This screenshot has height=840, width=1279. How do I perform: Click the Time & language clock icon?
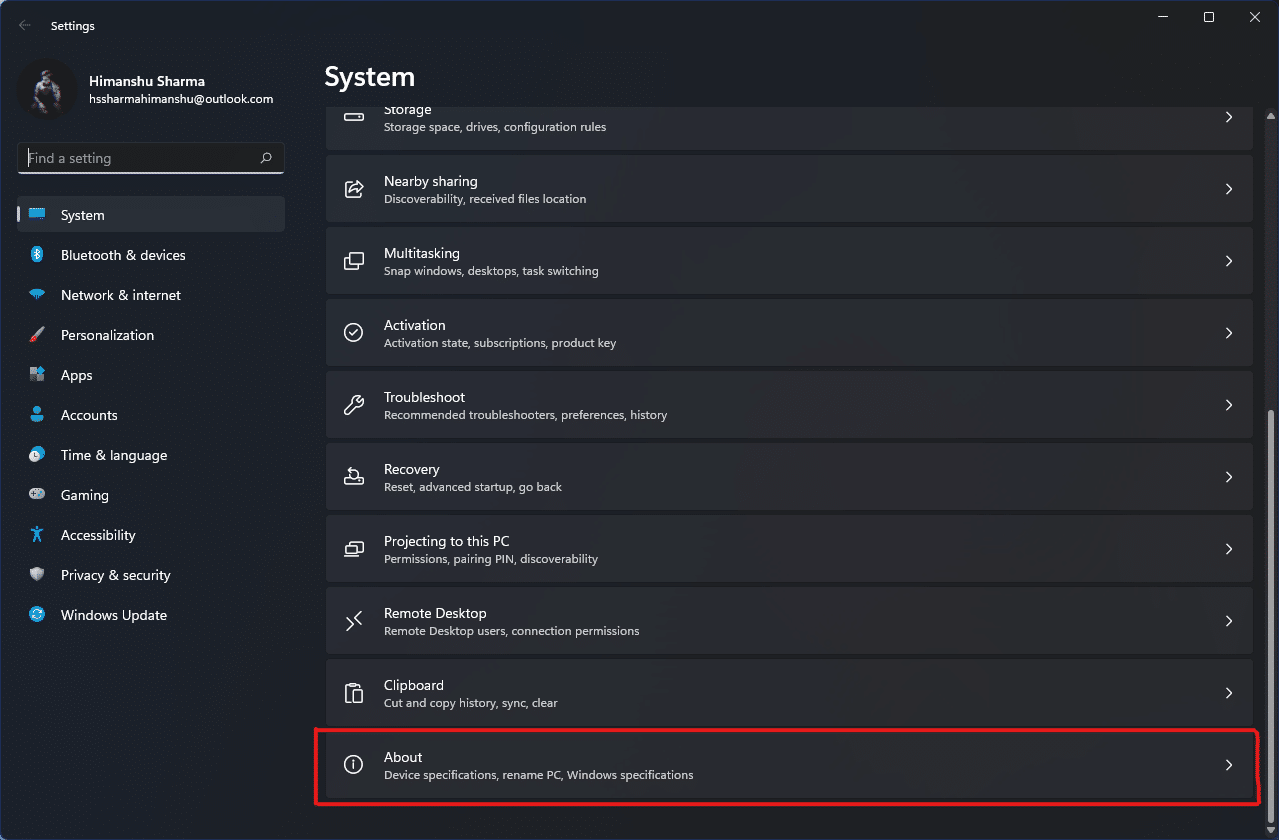pyautogui.click(x=37, y=455)
